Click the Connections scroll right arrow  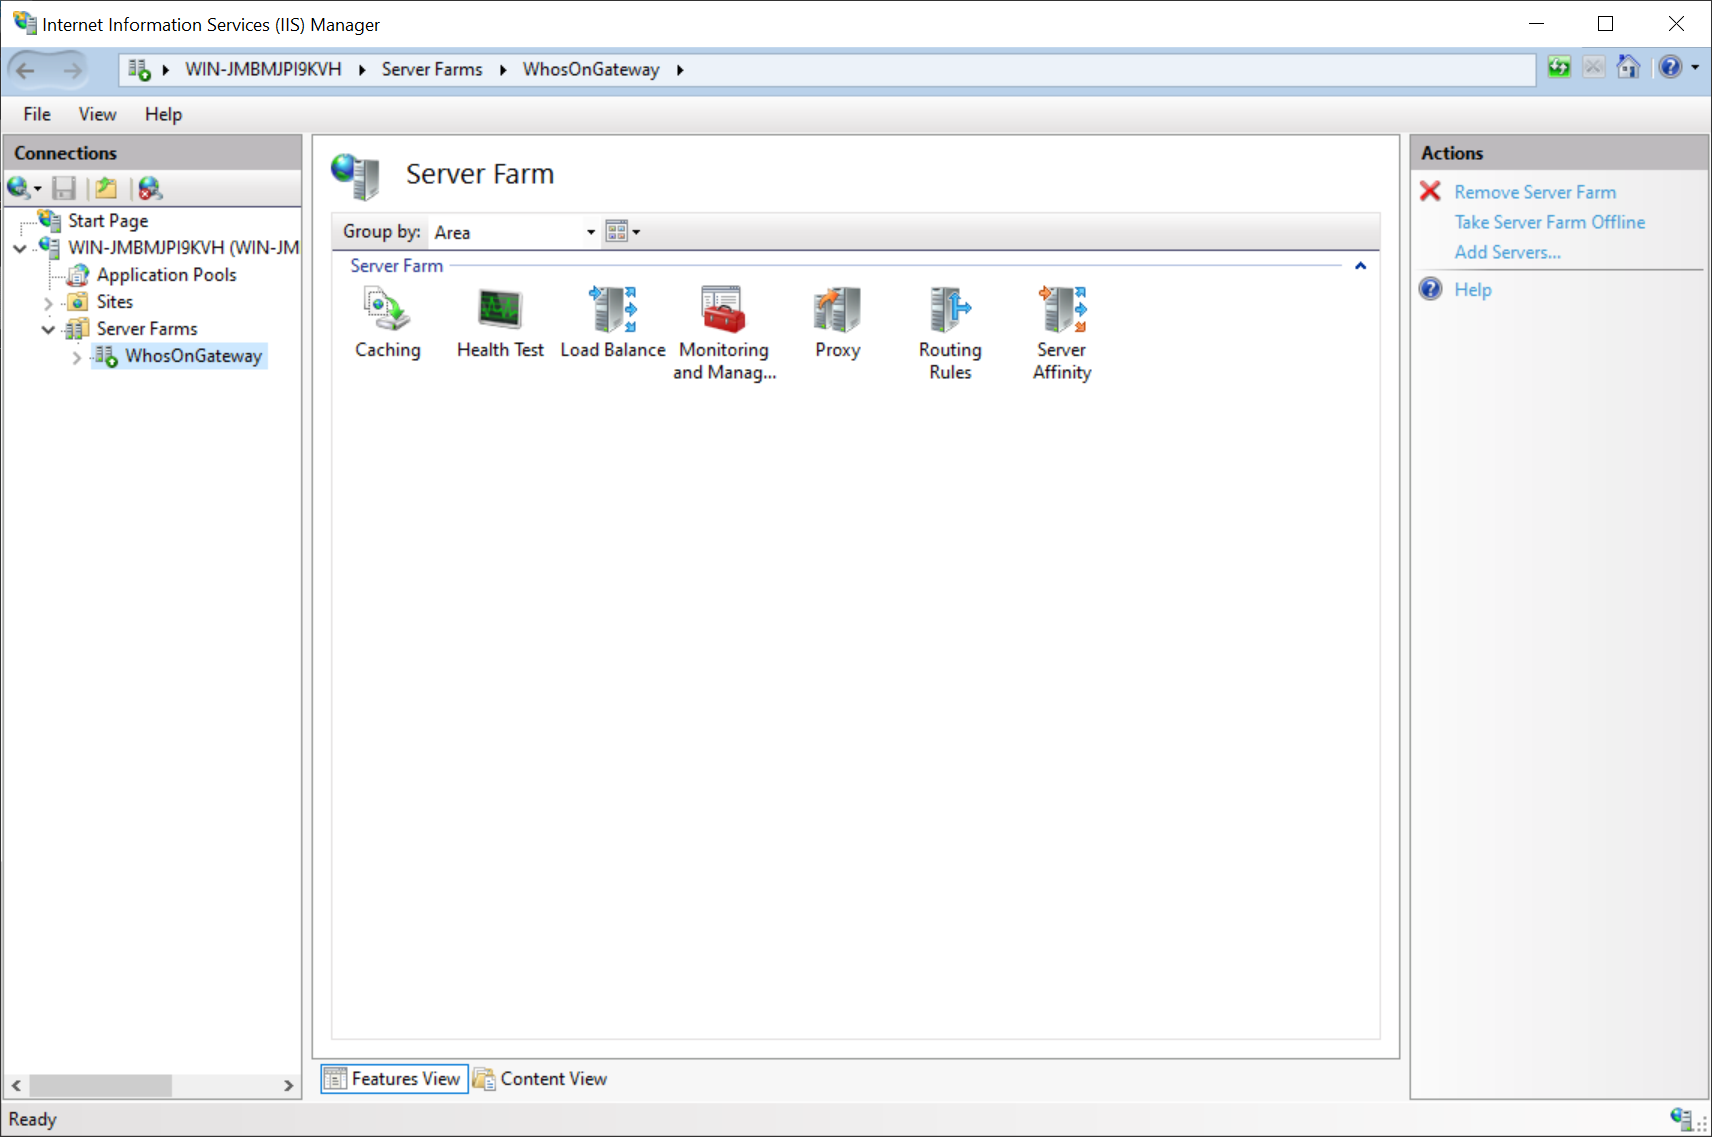click(x=288, y=1085)
